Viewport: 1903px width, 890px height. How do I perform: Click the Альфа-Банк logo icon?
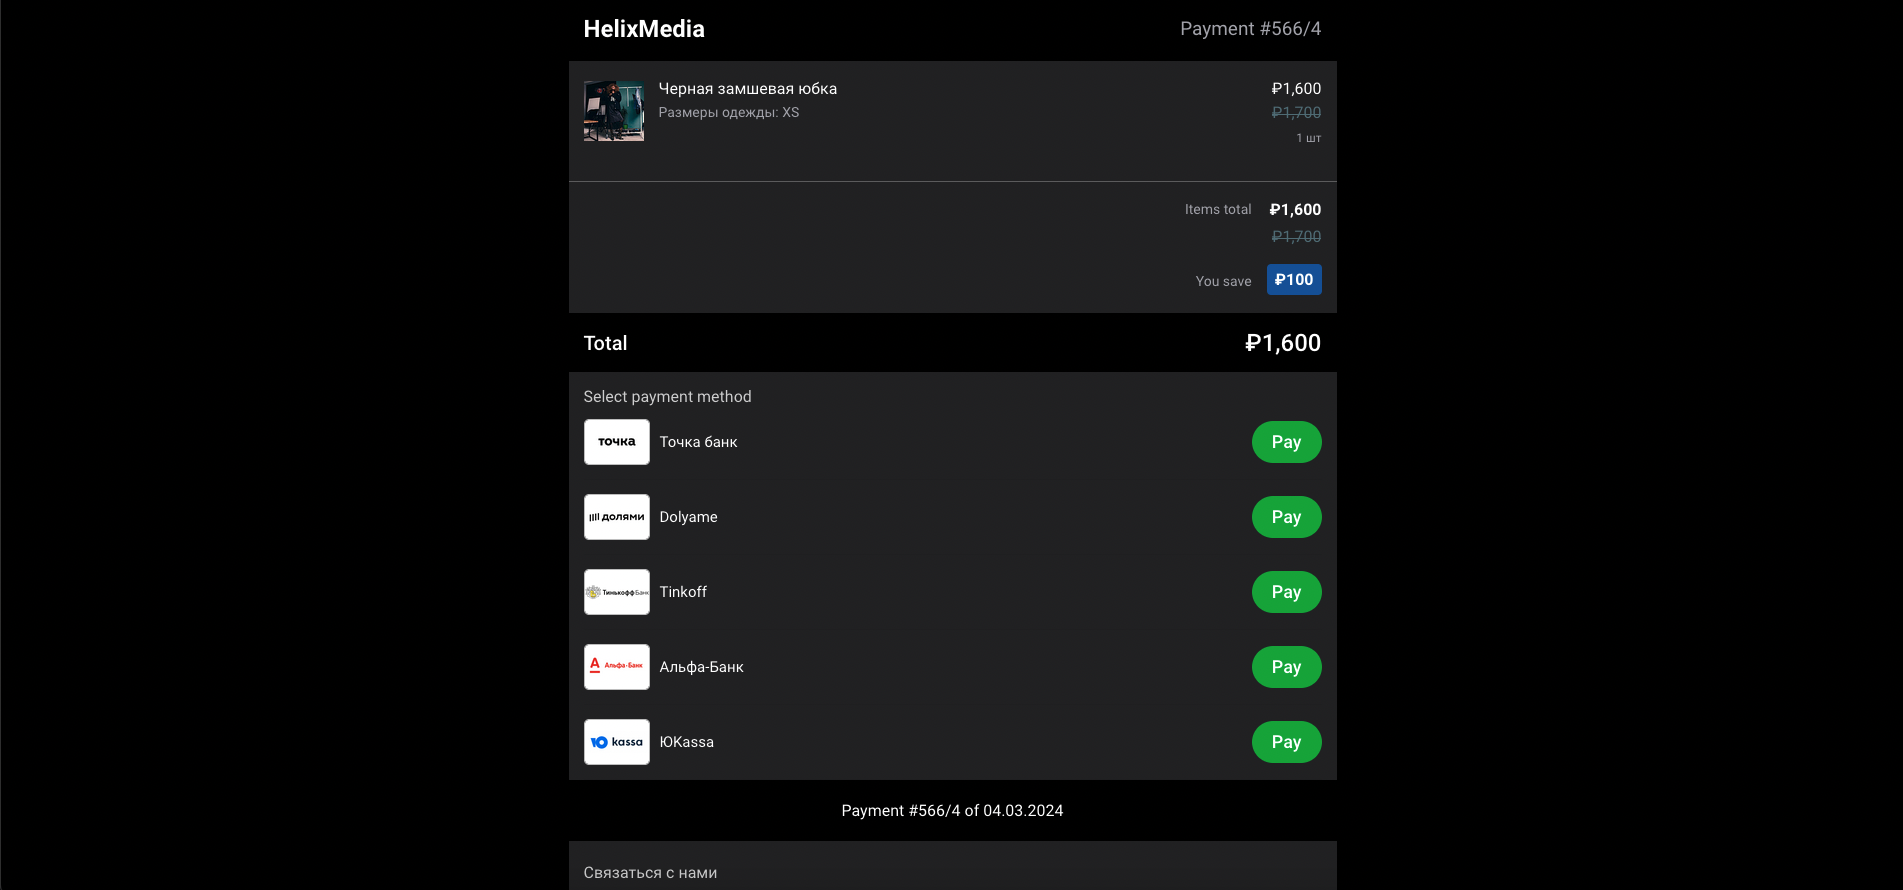tap(616, 667)
